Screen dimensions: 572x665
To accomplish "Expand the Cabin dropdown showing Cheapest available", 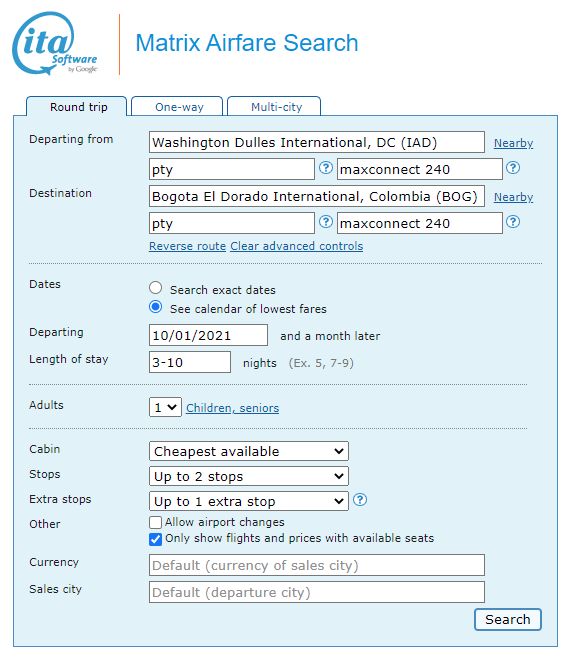I will [249, 451].
